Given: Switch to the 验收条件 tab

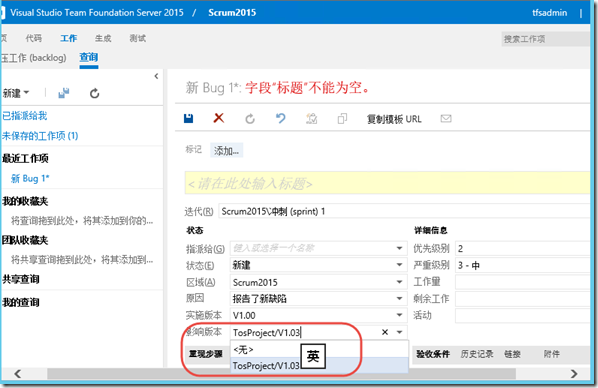Looking at the screenshot, I should pos(433,354).
